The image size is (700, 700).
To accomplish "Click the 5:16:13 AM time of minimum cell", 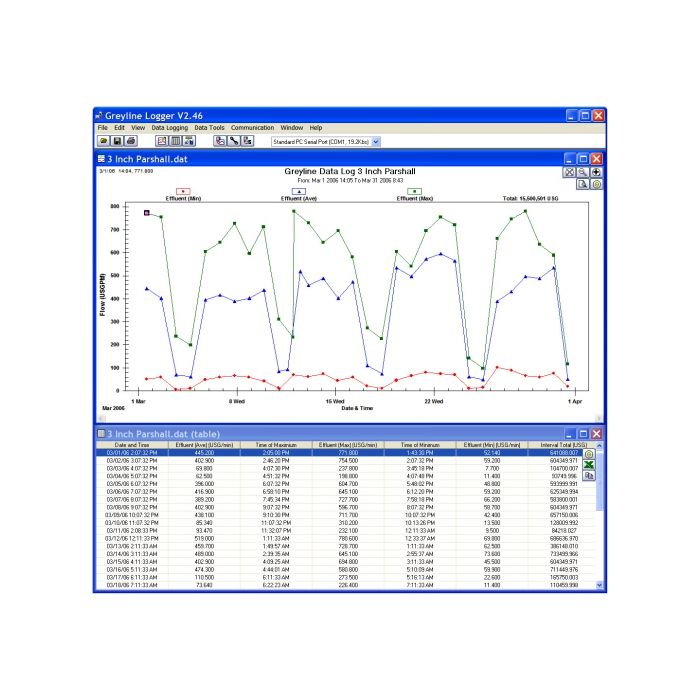I will point(420,577).
